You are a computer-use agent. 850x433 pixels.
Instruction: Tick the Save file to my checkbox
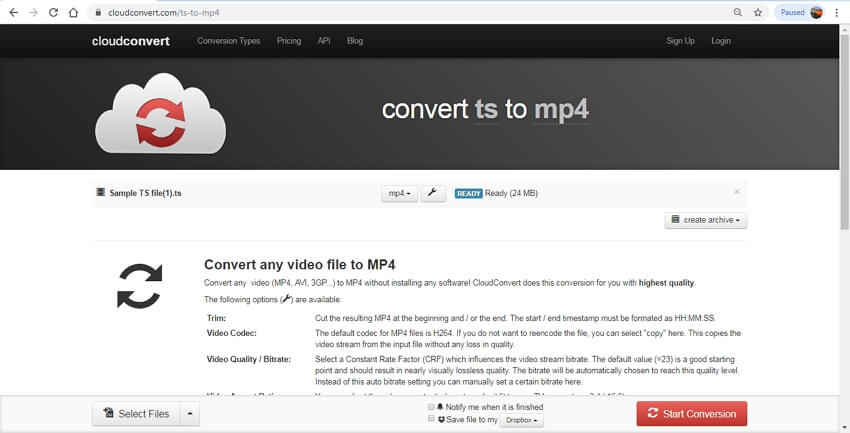coord(432,419)
